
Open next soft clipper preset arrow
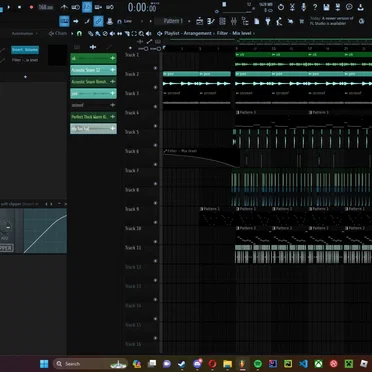[x=51, y=204]
